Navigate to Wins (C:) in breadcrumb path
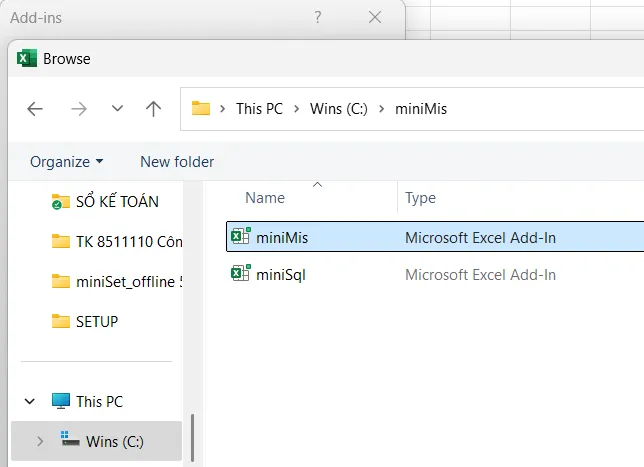 click(x=339, y=109)
